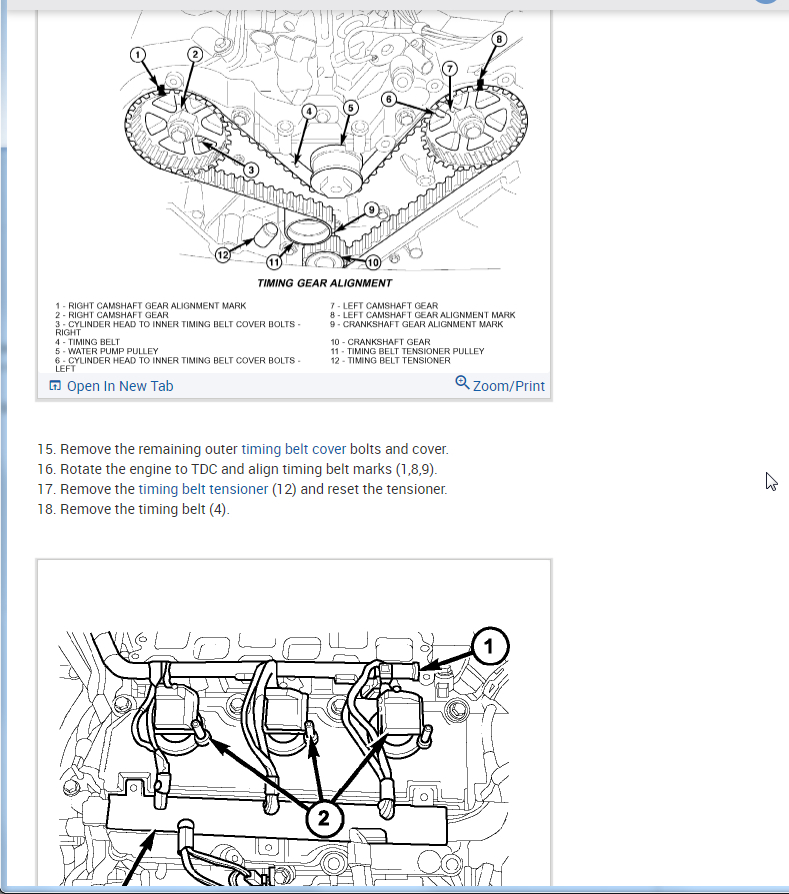Click legend entry '9 - CRANKSHAFT GEAR ALIGNMENT MARK'
Screen dimensions: 789x894
[x=417, y=324]
